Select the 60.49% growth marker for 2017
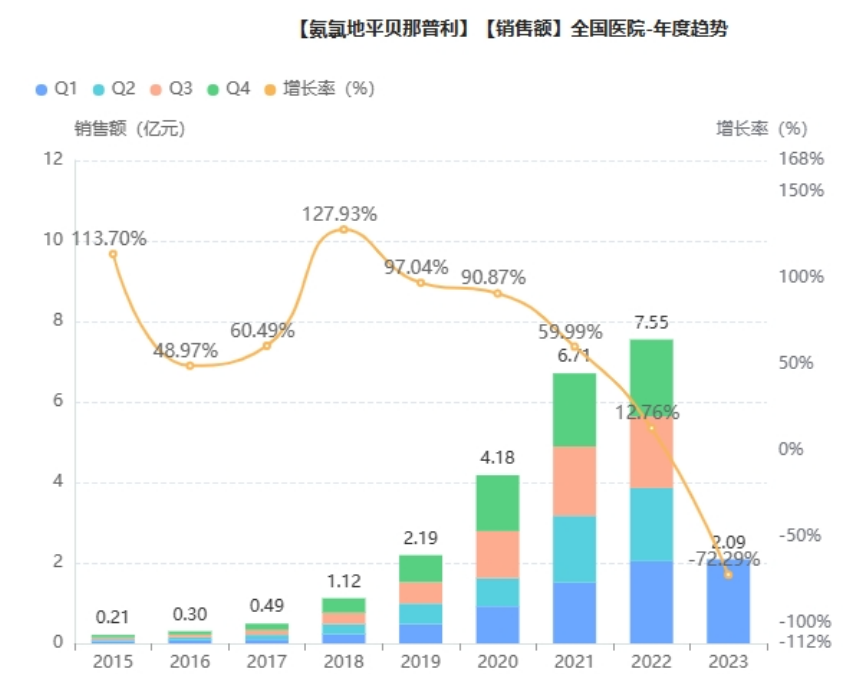 pyautogui.click(x=267, y=346)
